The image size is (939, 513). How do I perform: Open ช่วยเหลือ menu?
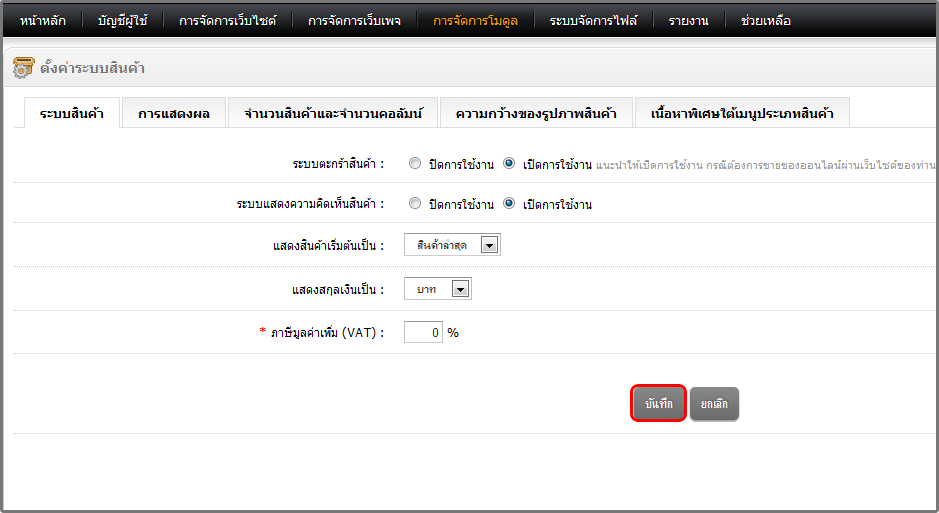(x=765, y=21)
